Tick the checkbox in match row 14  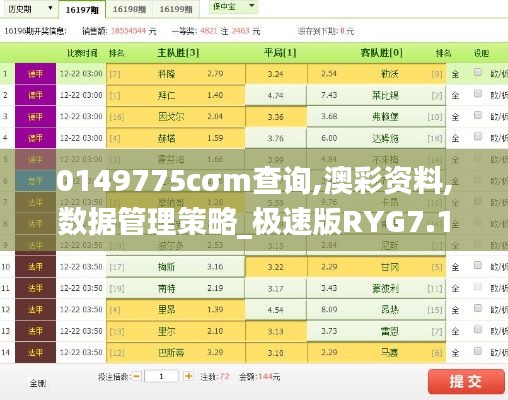pyautogui.click(x=478, y=351)
